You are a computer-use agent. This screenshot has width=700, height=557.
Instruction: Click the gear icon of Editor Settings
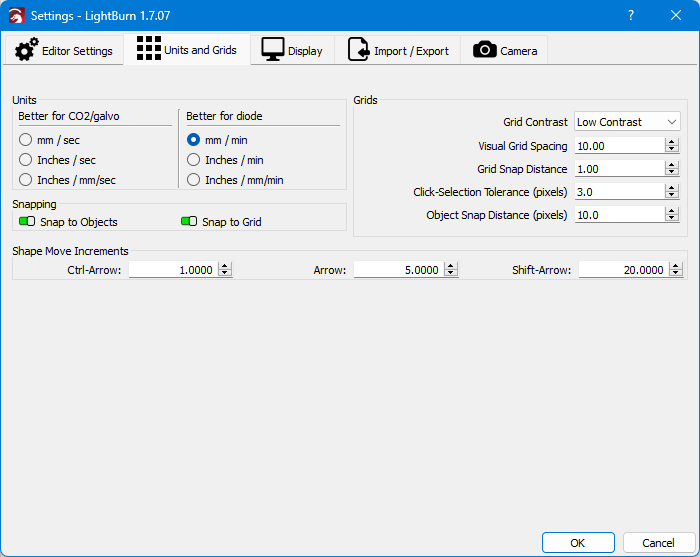point(26,50)
